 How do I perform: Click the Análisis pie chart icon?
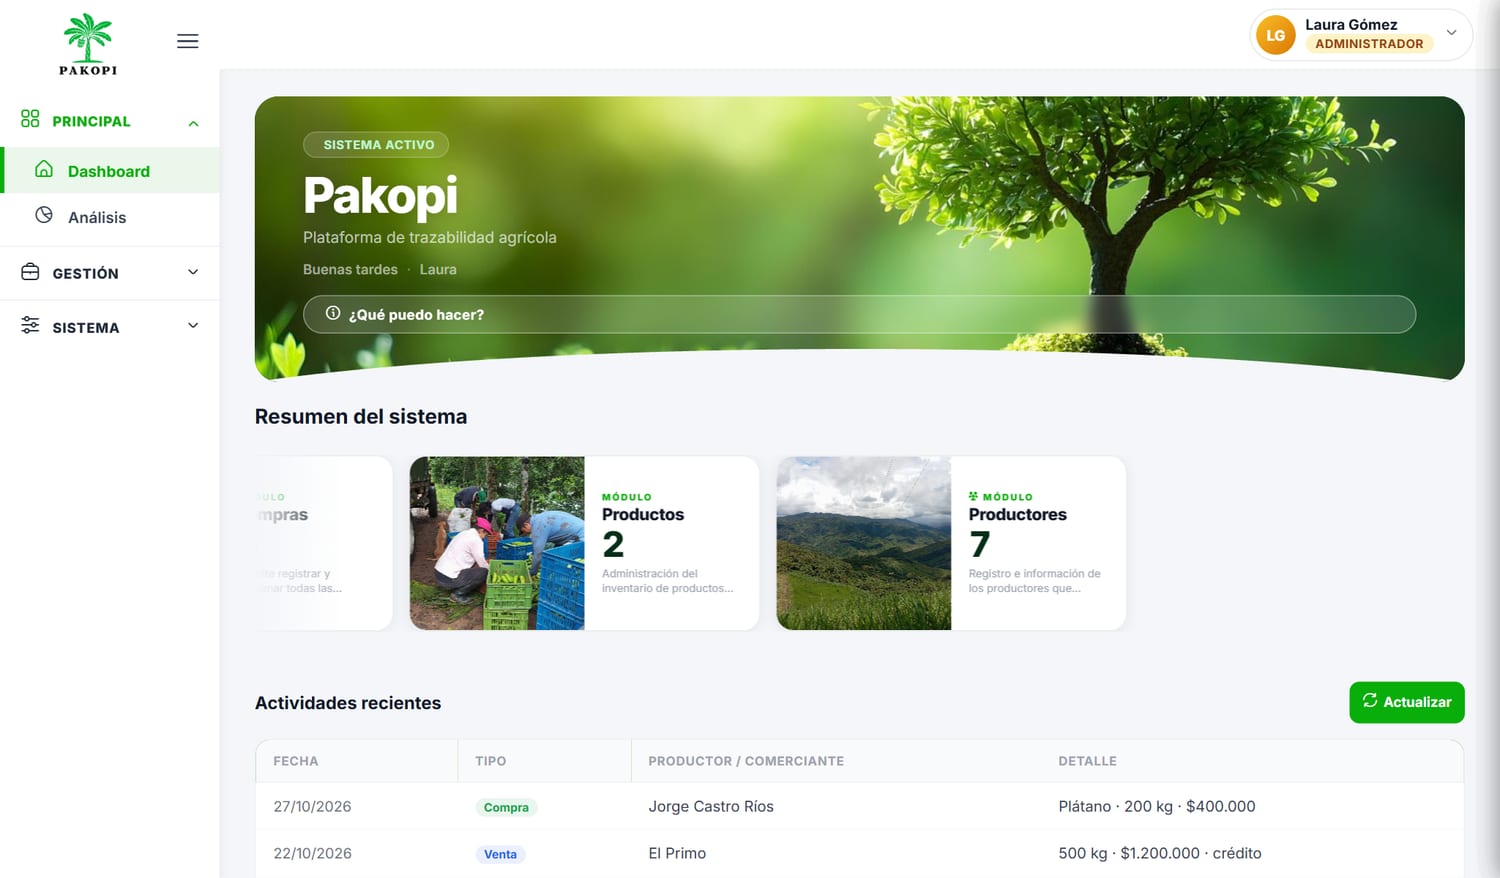pyautogui.click(x=44, y=215)
